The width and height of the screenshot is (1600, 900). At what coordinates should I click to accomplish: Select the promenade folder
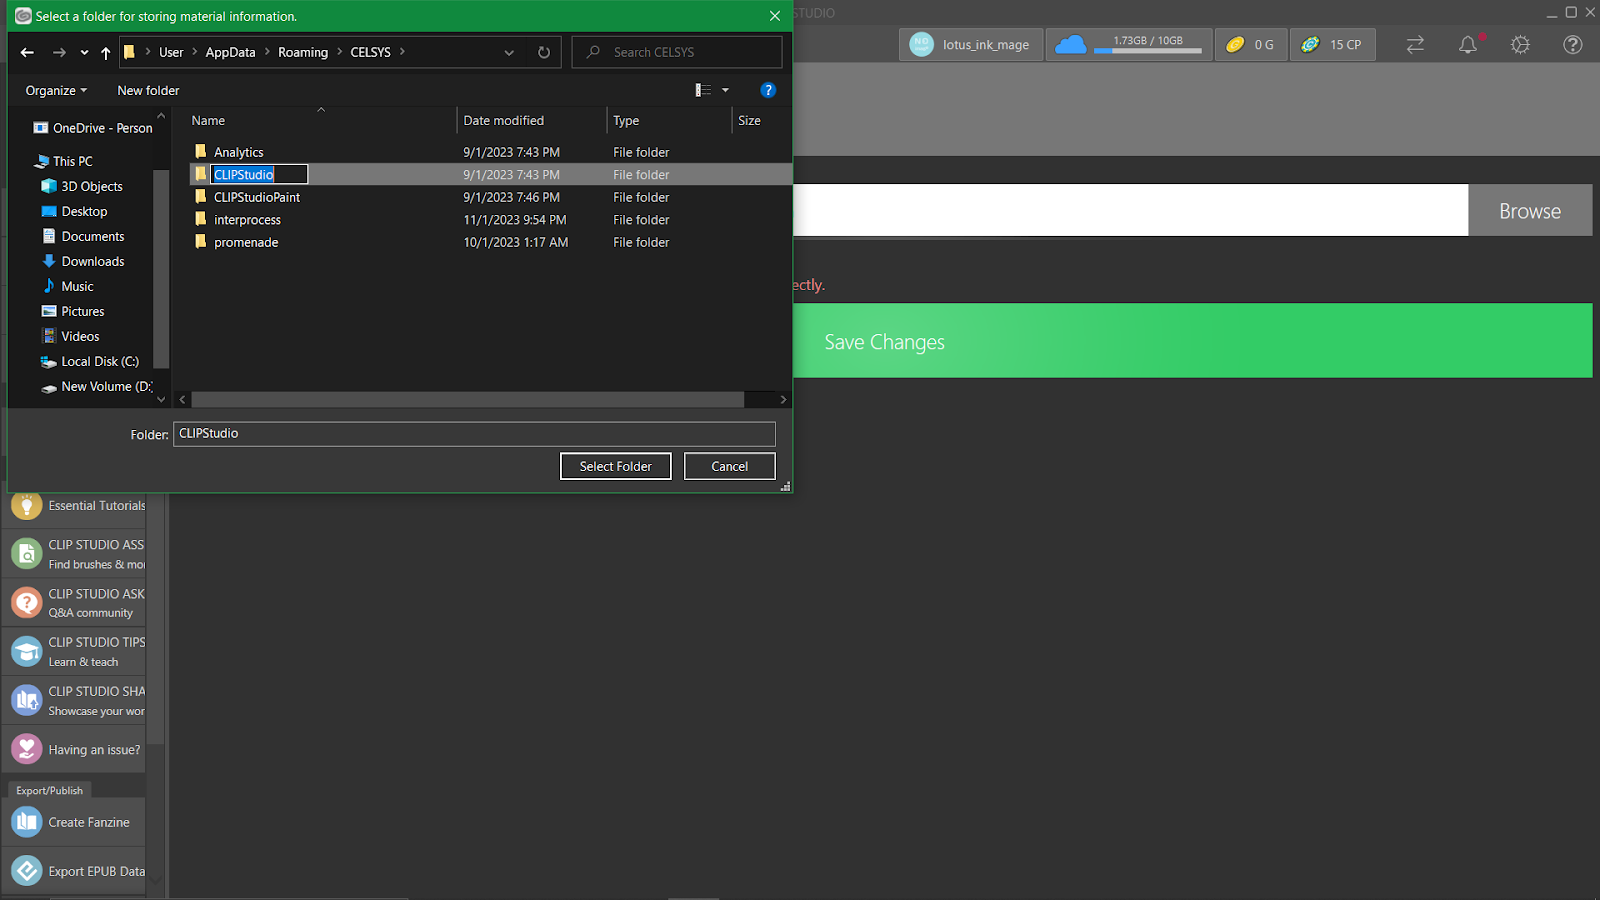(x=246, y=242)
